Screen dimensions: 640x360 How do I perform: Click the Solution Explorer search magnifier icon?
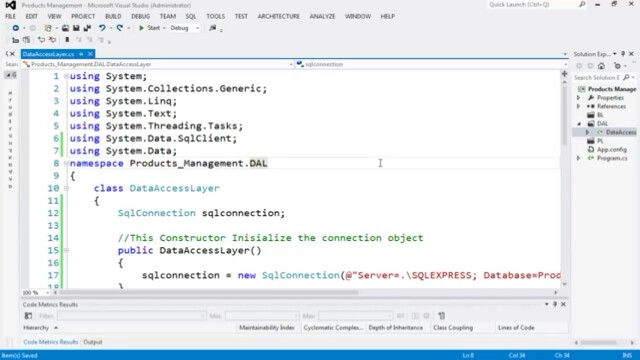point(627,78)
